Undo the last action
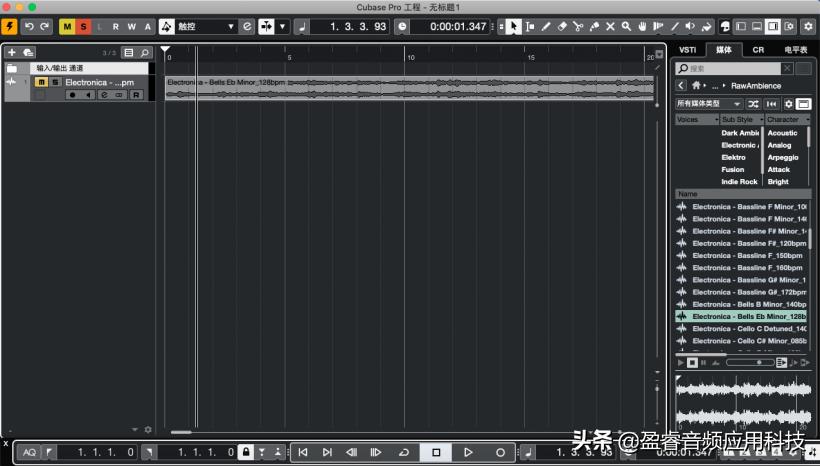This screenshot has height=466, width=820. tap(29, 27)
